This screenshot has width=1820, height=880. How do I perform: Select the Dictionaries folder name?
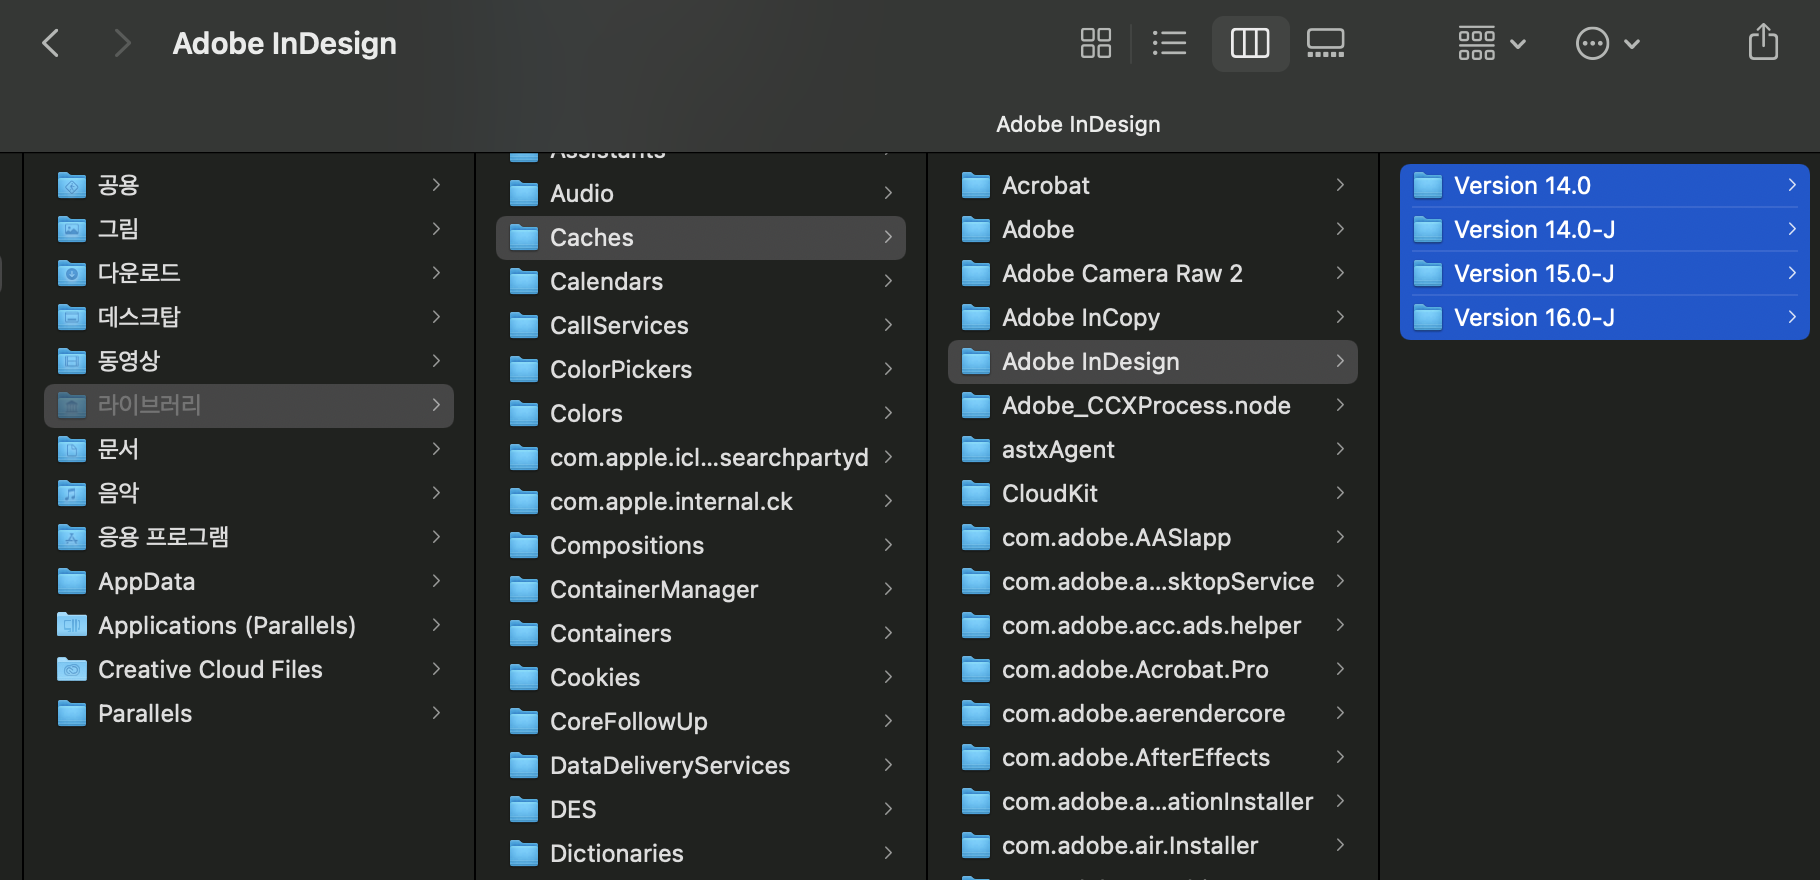(617, 853)
